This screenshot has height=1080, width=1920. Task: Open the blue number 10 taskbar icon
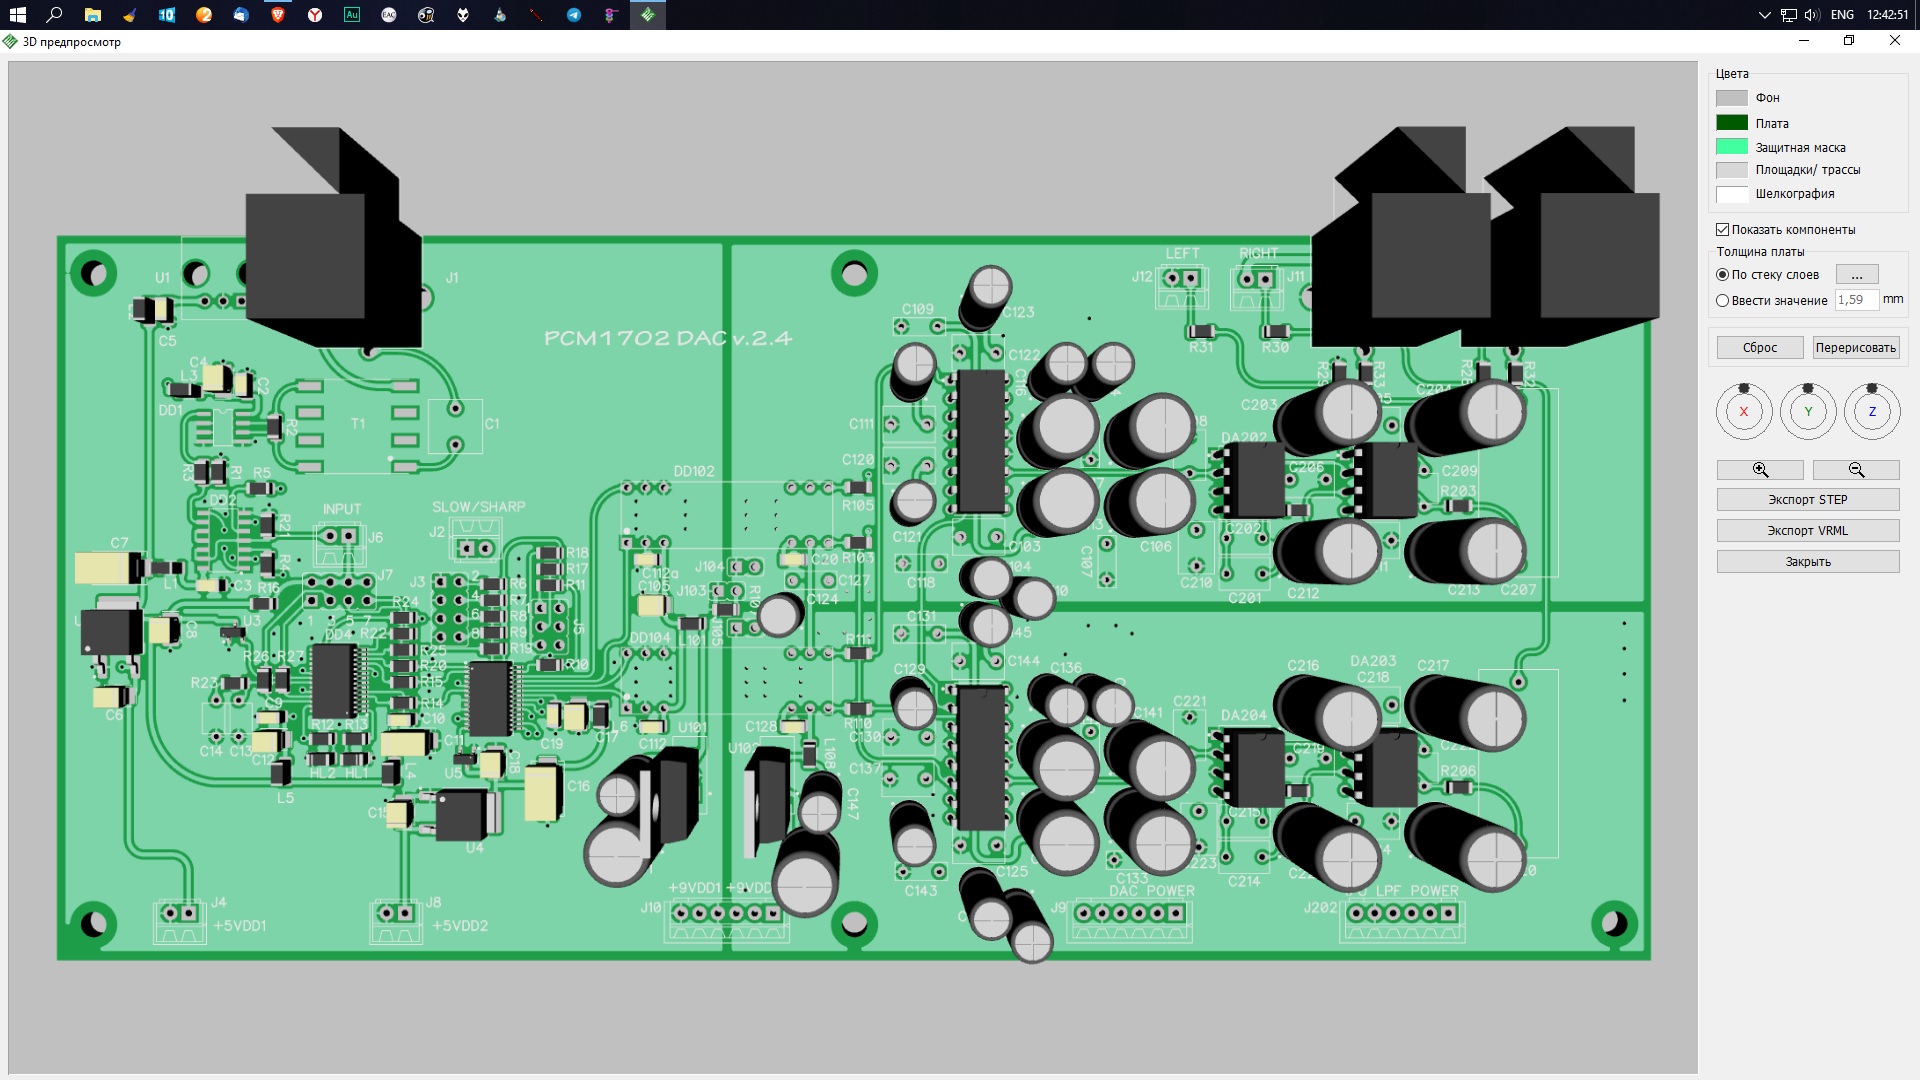tap(167, 15)
